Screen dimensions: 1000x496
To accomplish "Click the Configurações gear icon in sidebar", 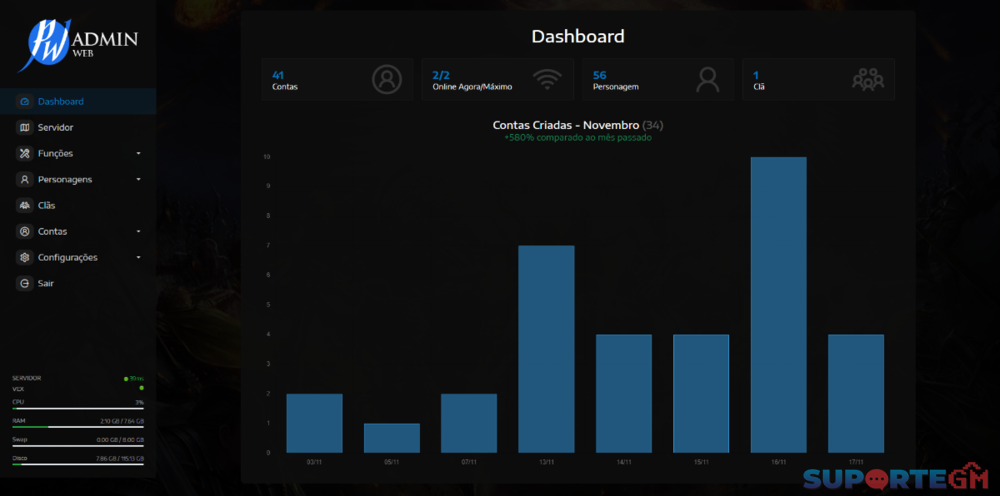I will pyautogui.click(x=25, y=258).
